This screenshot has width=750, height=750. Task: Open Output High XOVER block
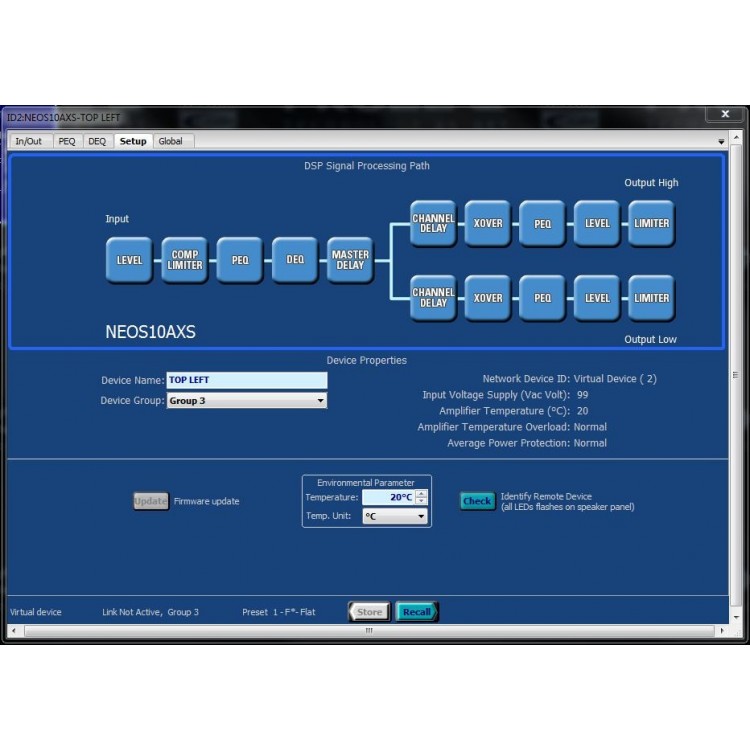[x=488, y=223]
